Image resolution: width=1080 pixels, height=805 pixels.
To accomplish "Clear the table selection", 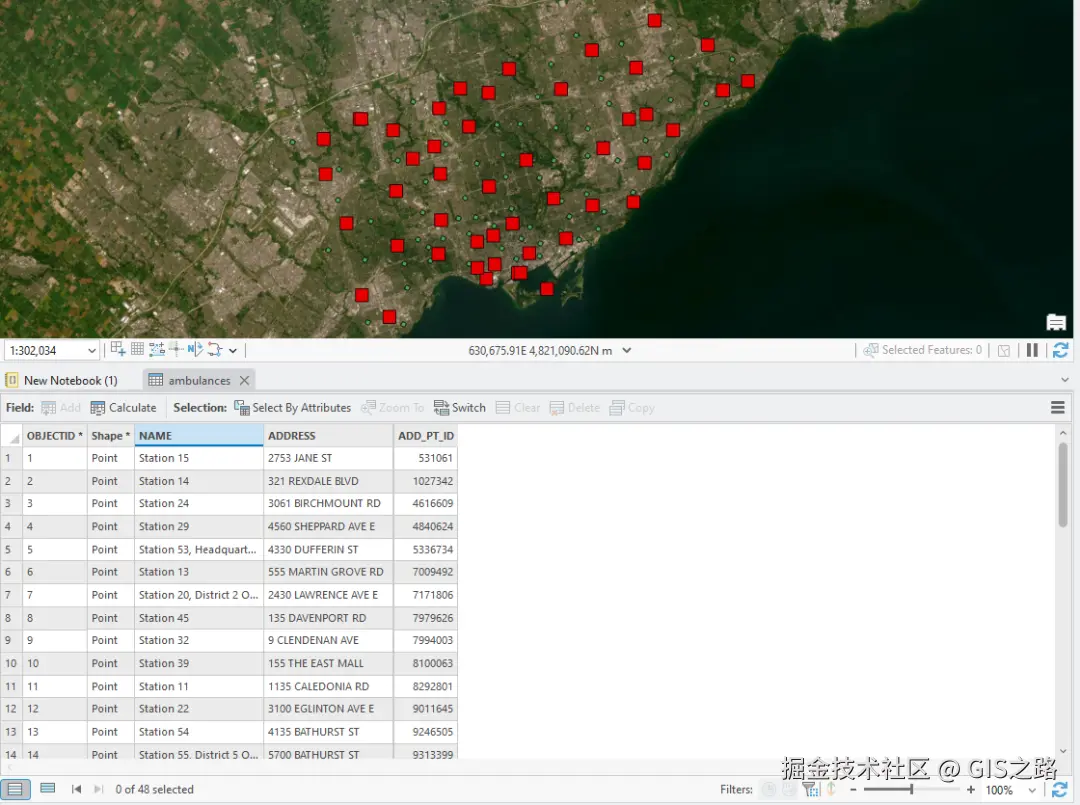I will click(518, 408).
